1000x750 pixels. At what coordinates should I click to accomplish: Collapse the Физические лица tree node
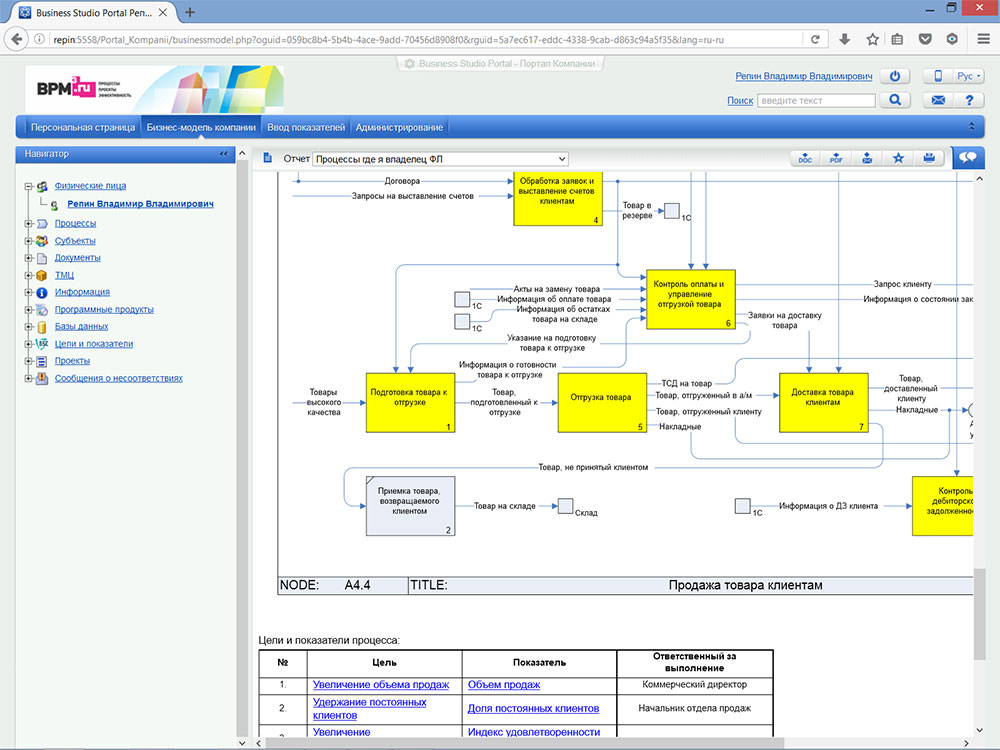coord(27,186)
